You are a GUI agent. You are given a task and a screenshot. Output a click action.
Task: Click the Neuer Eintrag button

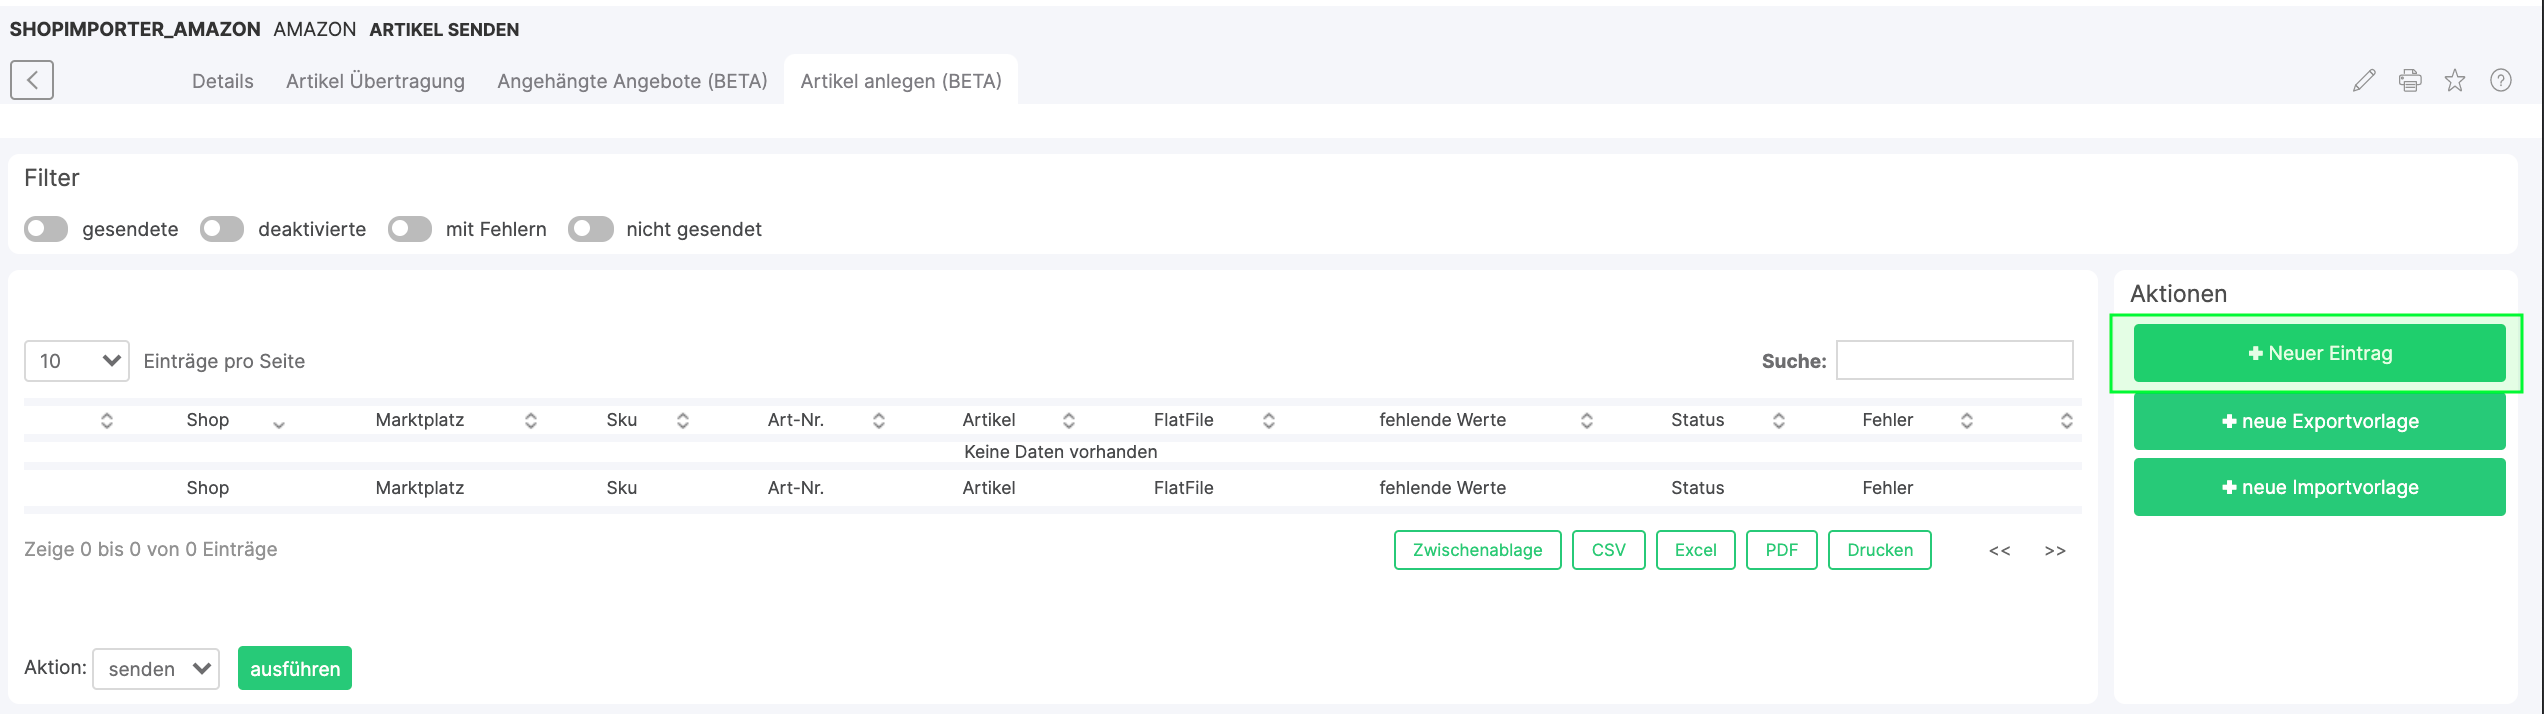point(2319,353)
